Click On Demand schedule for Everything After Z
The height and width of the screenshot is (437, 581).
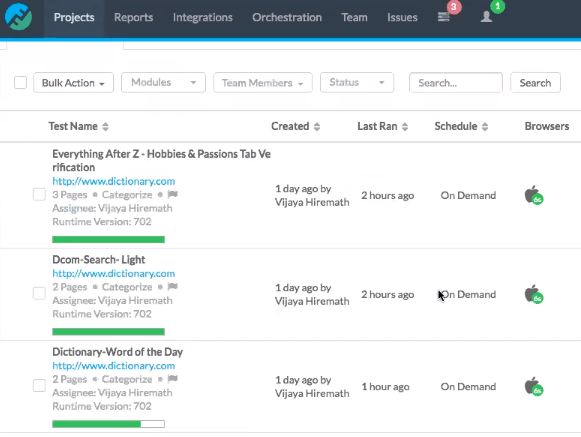[x=468, y=195]
